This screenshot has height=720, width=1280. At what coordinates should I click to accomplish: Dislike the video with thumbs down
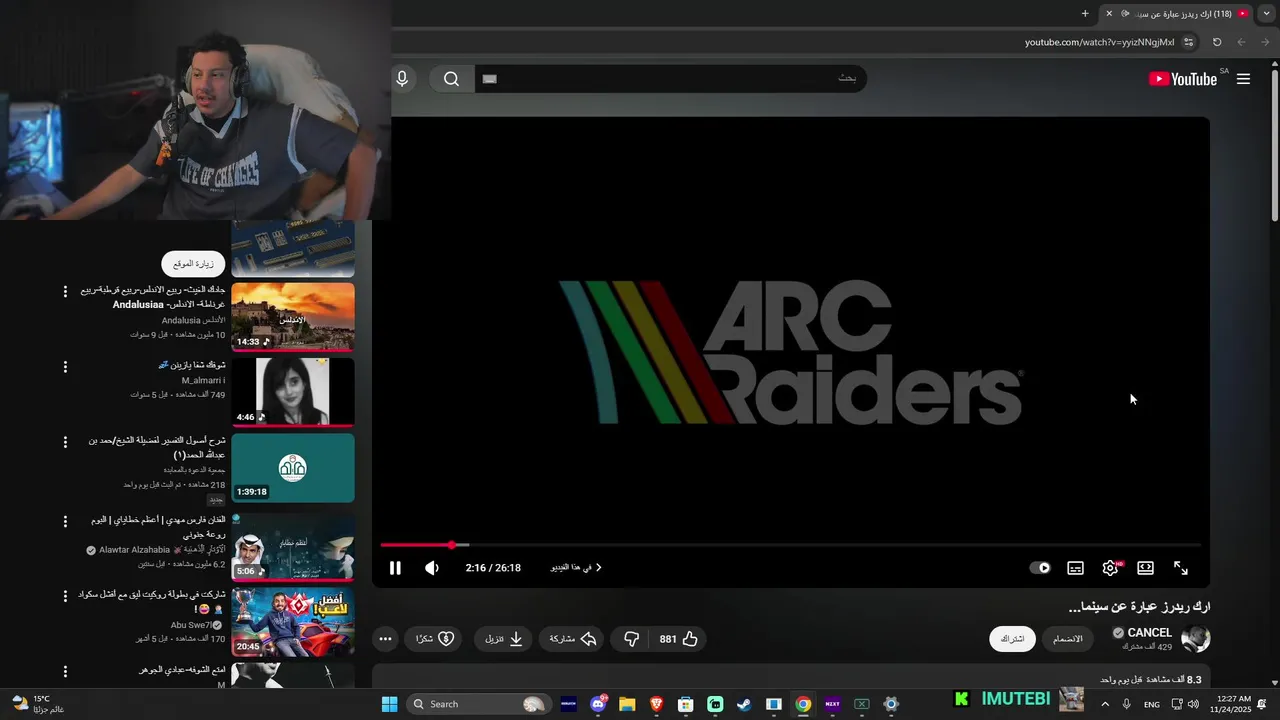tap(631, 639)
